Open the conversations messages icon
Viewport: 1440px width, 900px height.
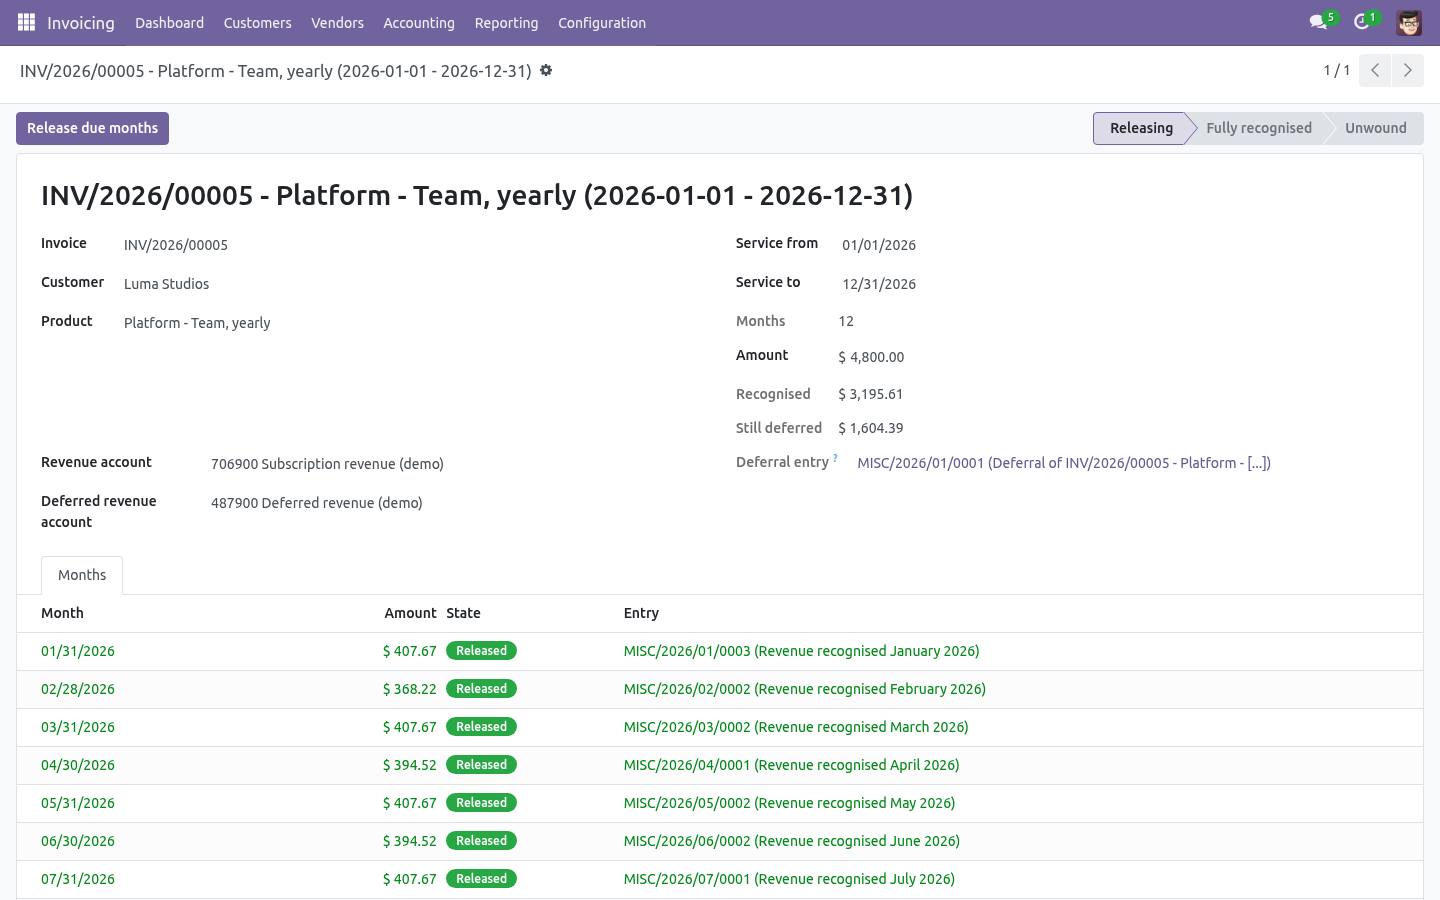coord(1319,22)
